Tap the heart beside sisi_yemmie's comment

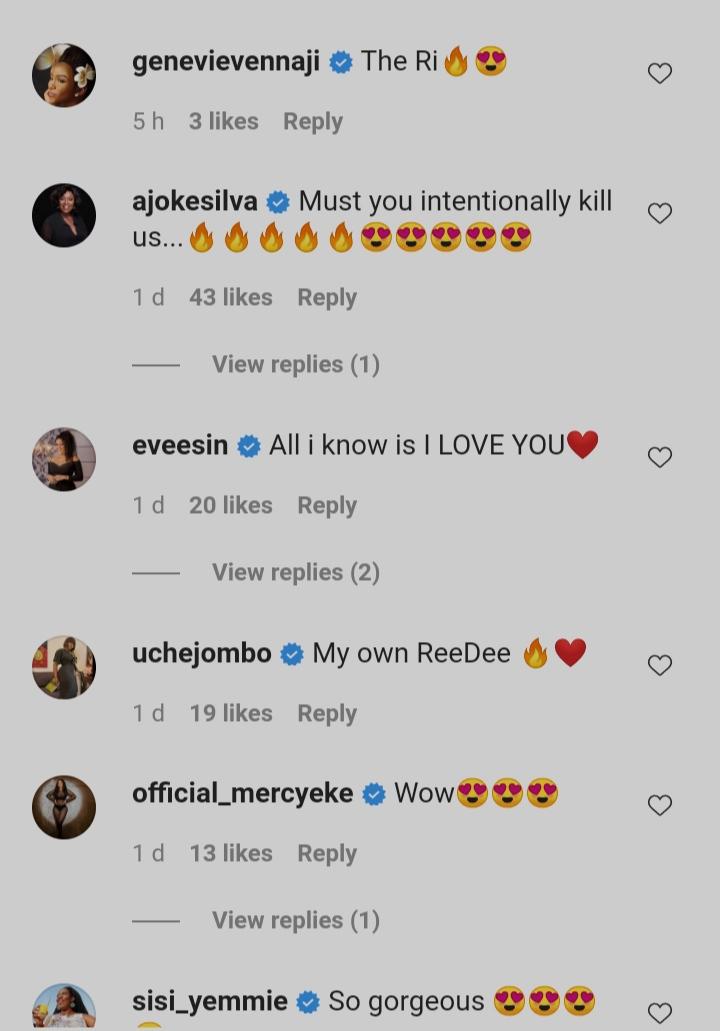(660, 1012)
